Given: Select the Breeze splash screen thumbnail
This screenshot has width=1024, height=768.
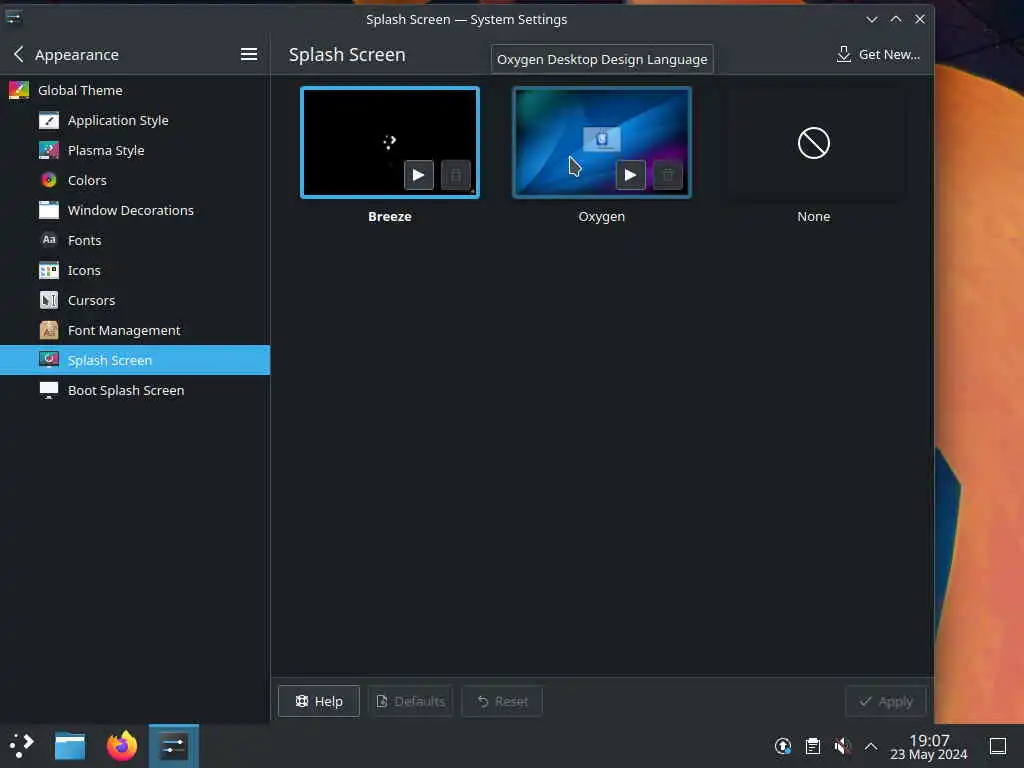Looking at the screenshot, I should [x=390, y=142].
